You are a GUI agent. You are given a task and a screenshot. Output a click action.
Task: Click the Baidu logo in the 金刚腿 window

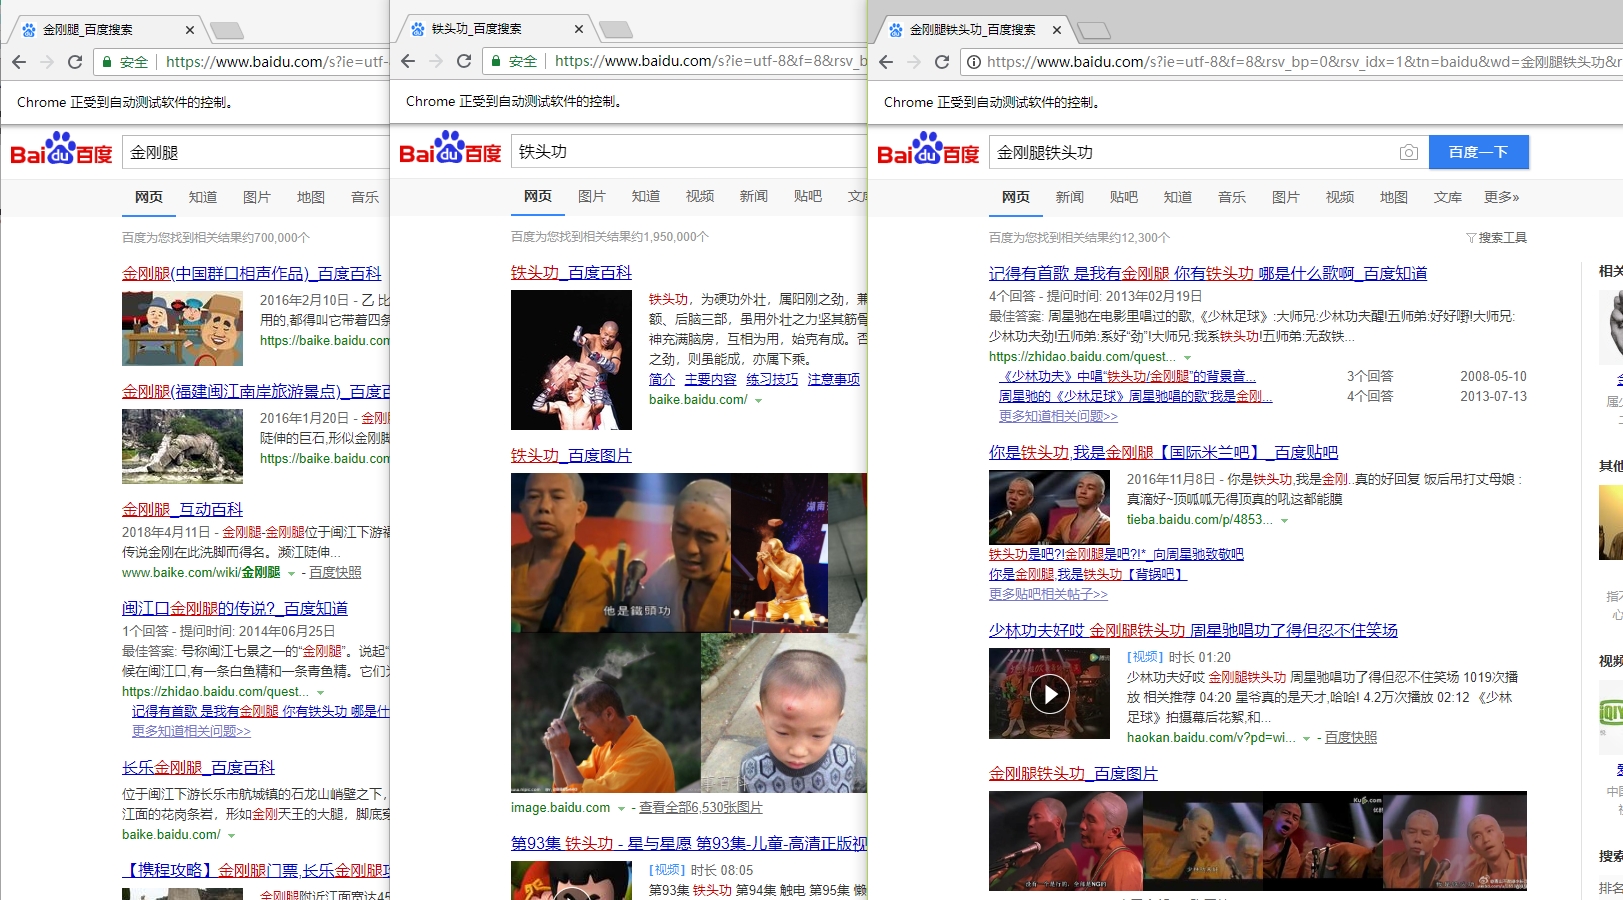(x=61, y=151)
